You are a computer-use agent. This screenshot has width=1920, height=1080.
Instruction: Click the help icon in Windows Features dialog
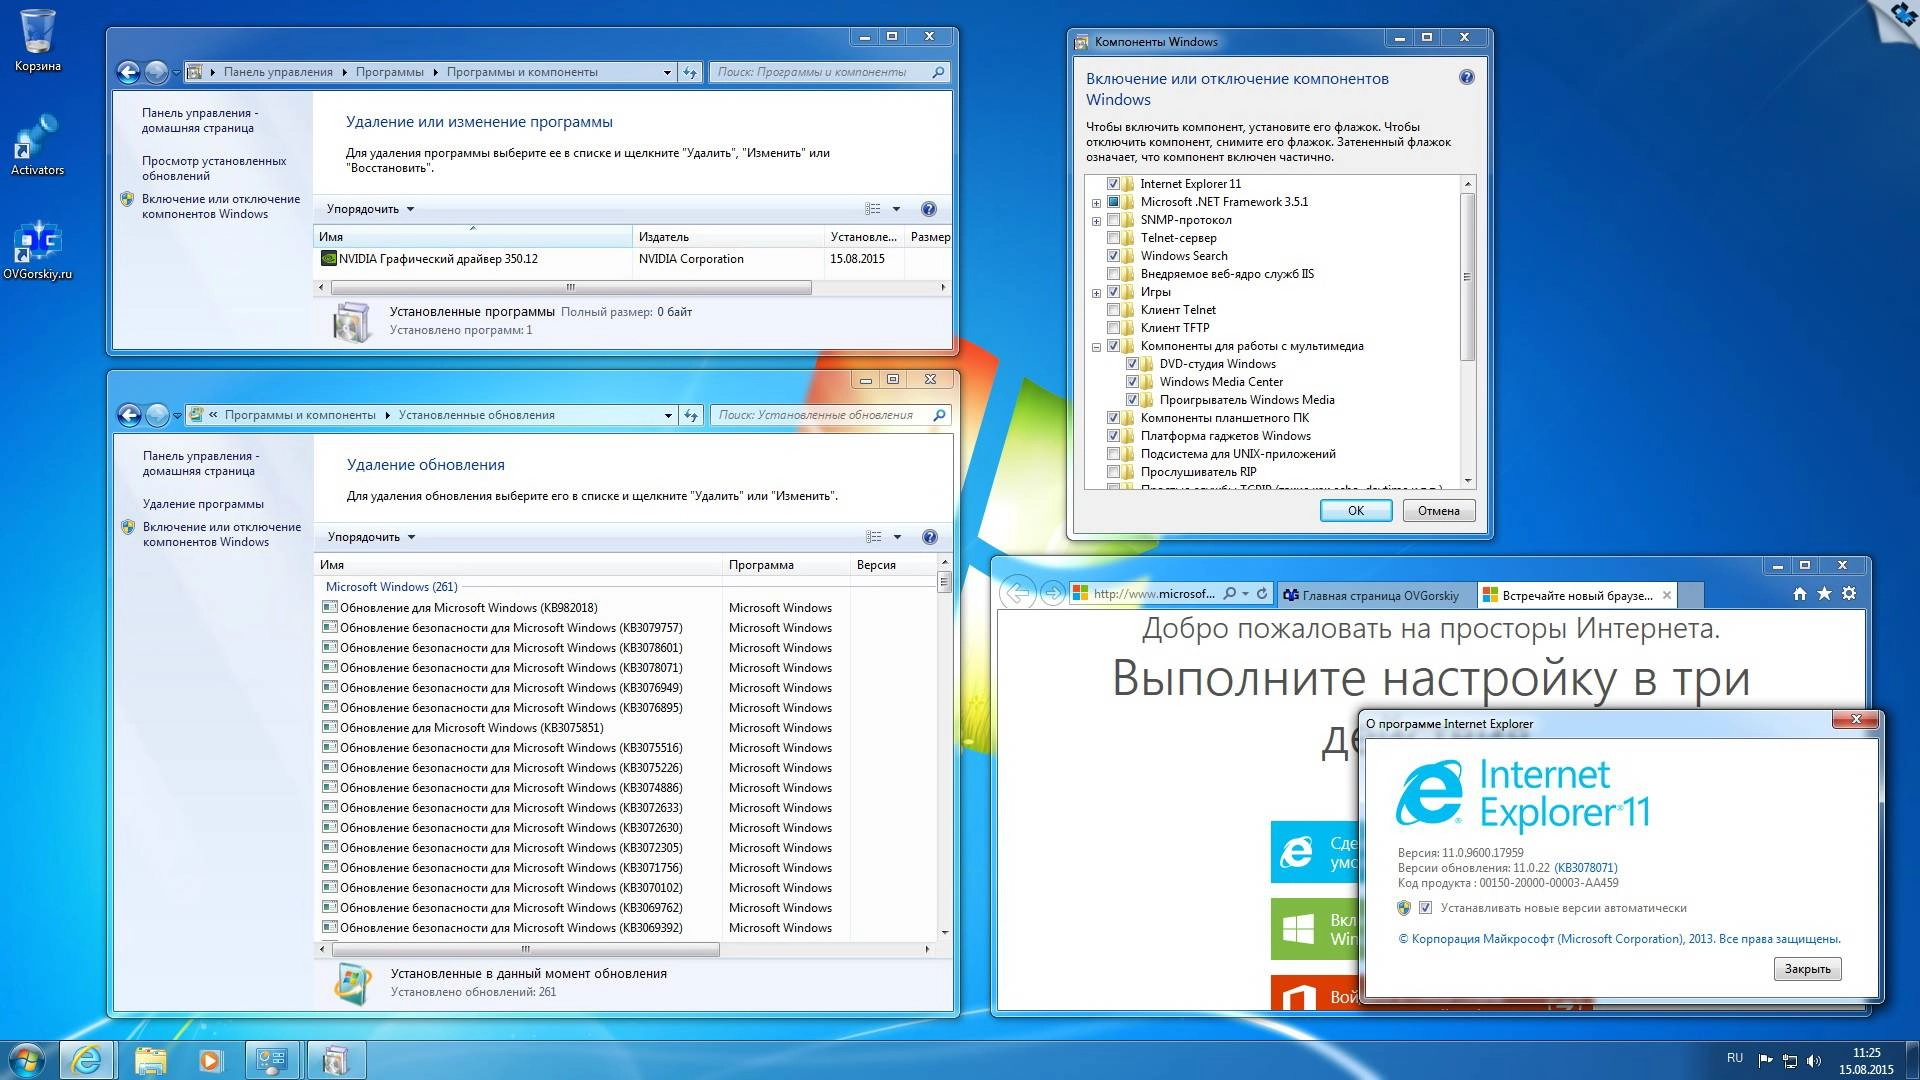click(1467, 77)
